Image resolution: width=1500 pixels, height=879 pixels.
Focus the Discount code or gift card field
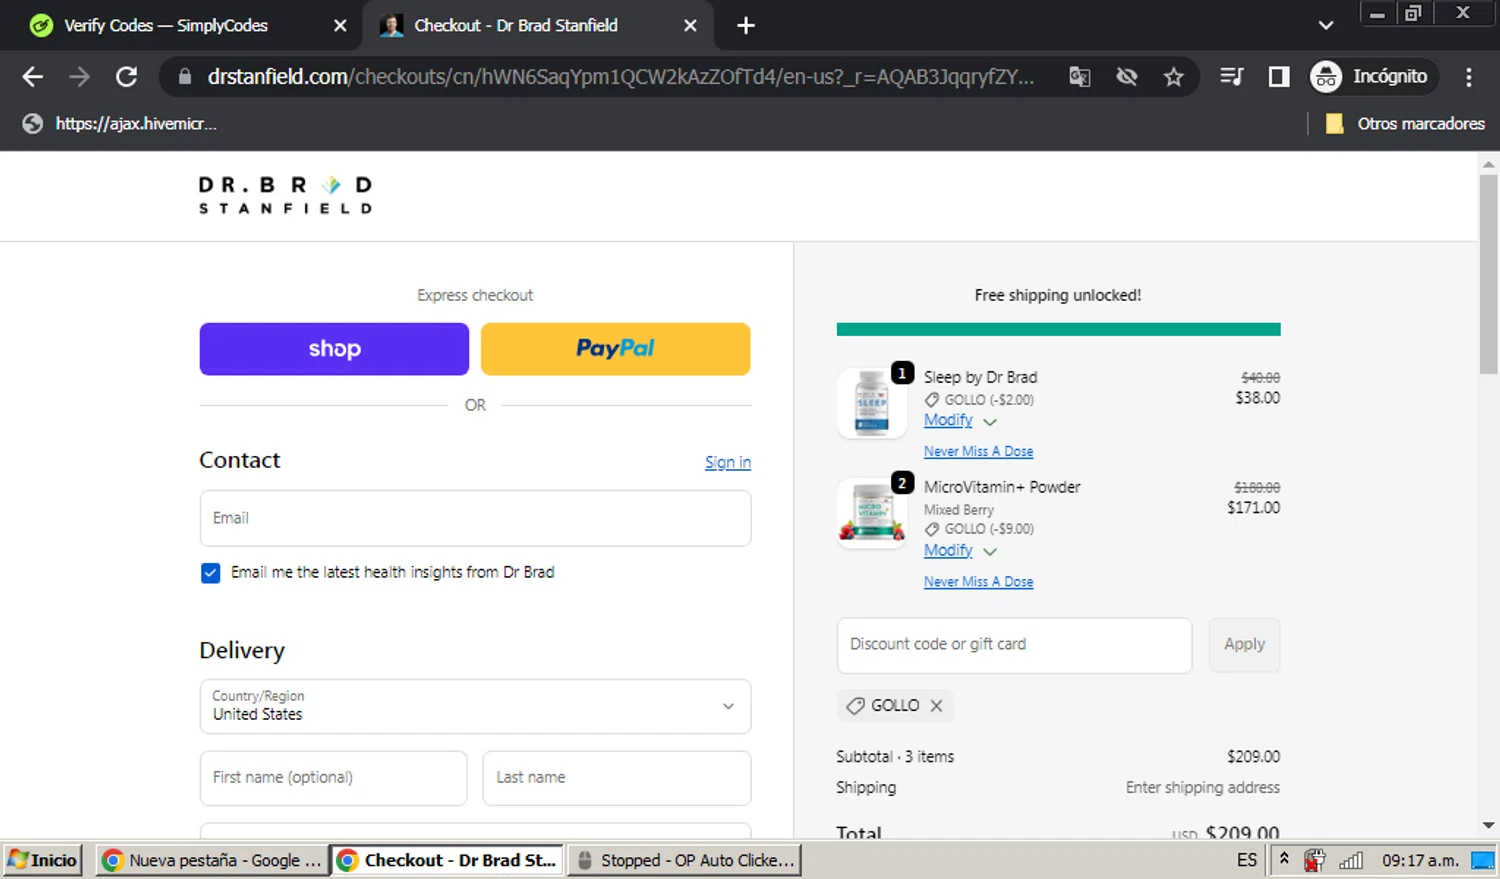(x=1014, y=645)
